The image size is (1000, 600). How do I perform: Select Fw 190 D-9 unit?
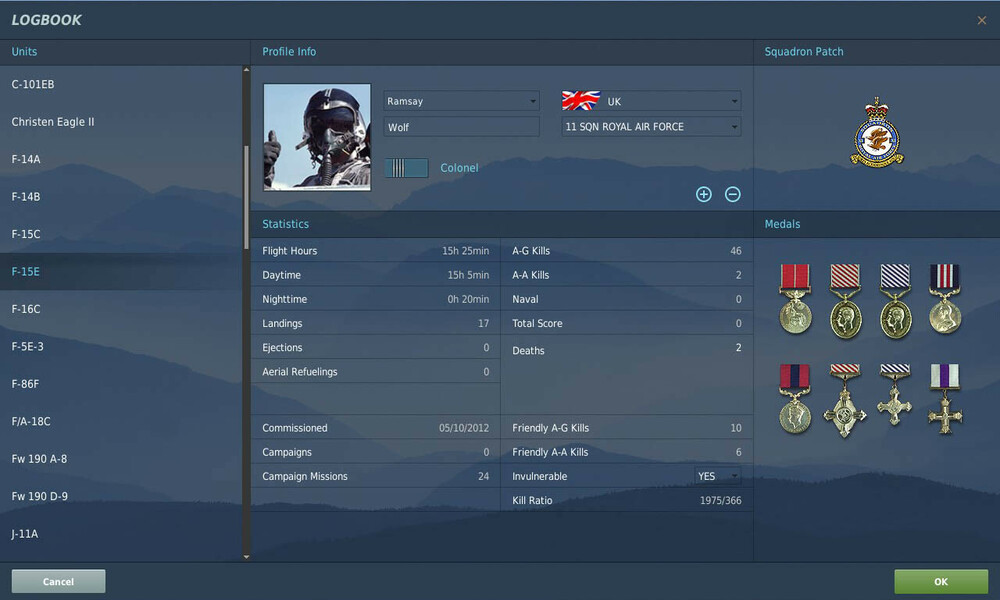click(121, 496)
